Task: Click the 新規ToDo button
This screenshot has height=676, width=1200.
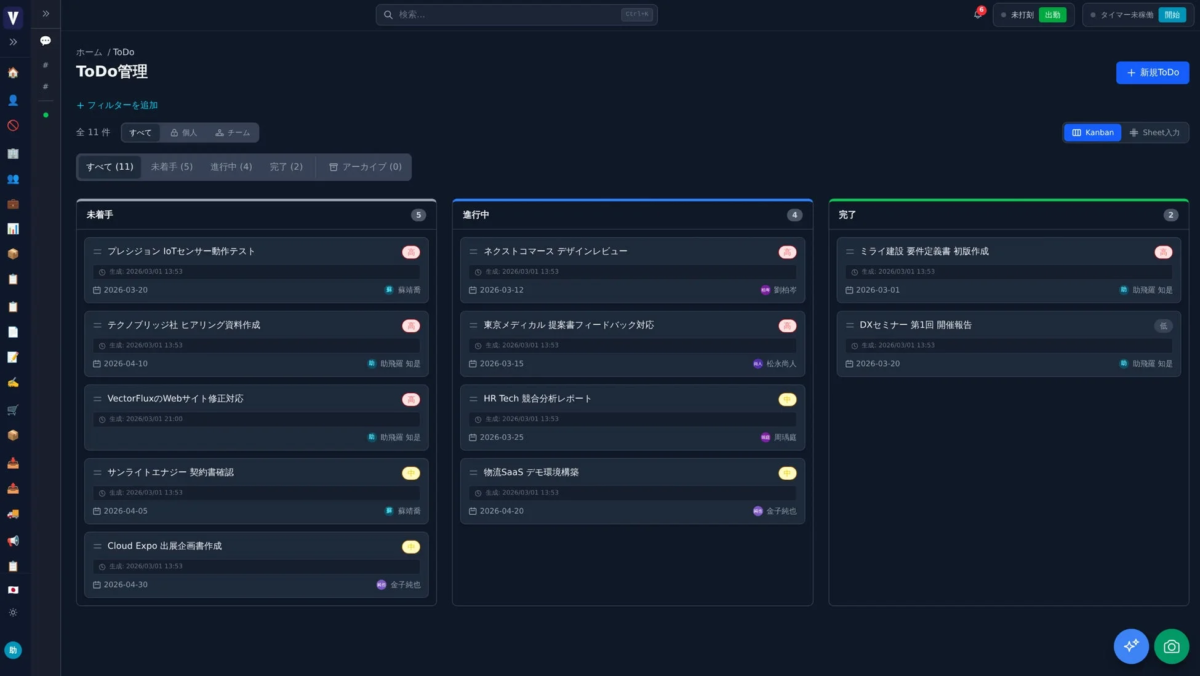Action: coord(1152,72)
